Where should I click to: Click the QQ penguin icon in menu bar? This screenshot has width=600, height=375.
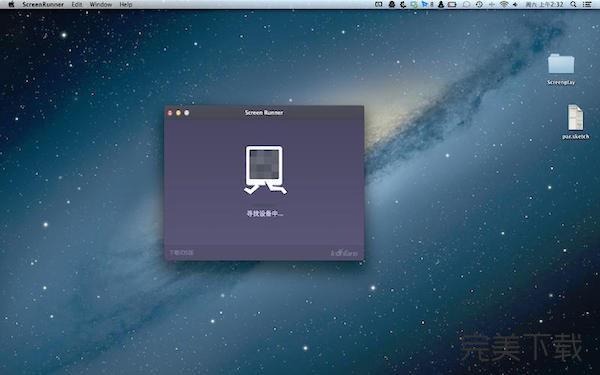391,4
